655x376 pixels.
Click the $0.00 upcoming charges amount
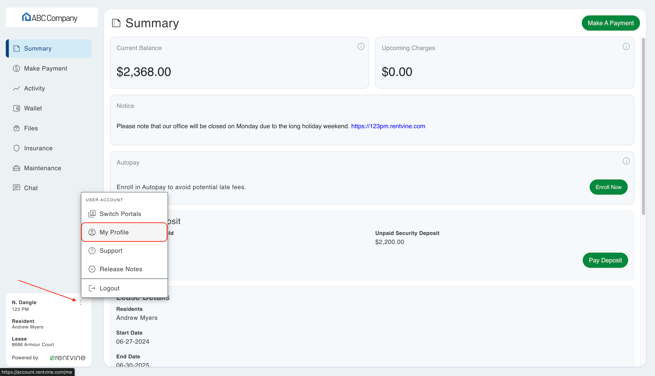pos(397,72)
